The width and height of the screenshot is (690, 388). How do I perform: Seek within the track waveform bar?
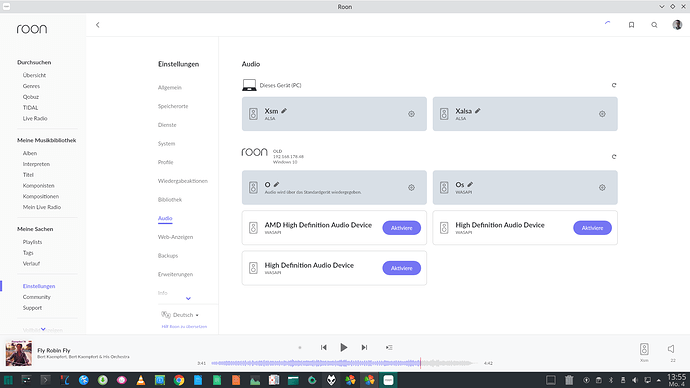coord(344,363)
